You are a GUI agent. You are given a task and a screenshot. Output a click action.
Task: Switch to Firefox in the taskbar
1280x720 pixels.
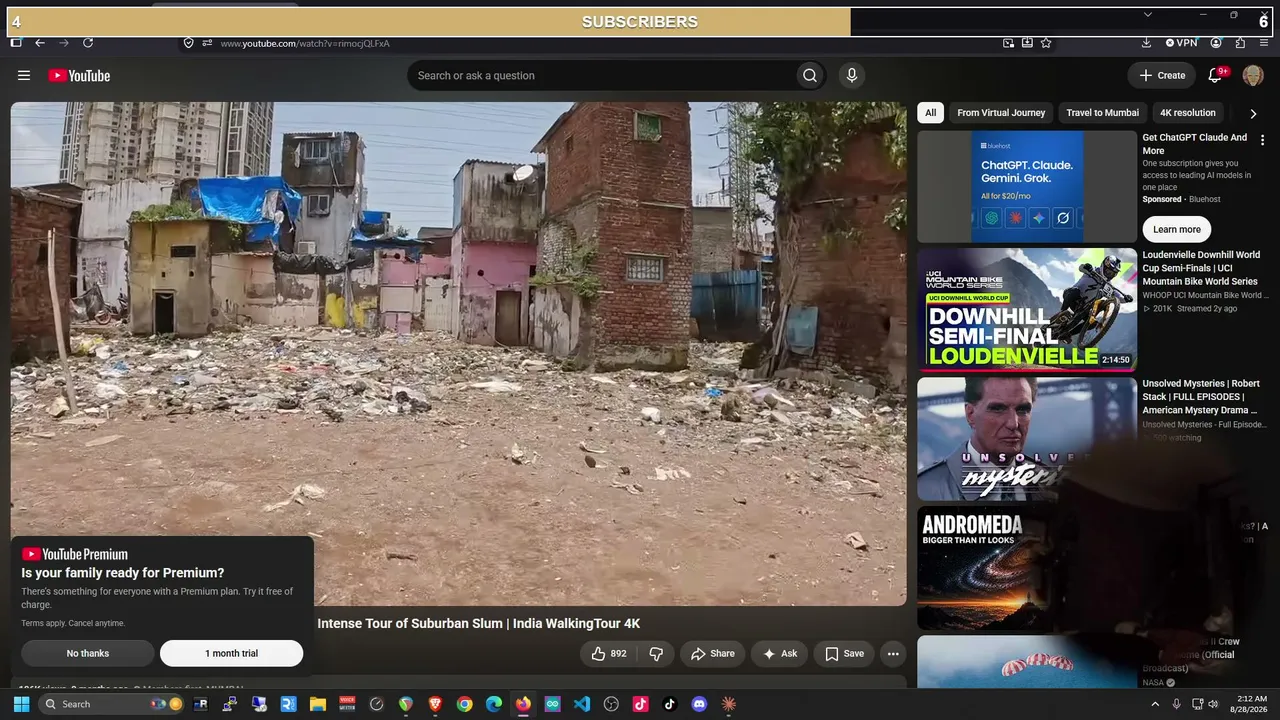pos(523,704)
